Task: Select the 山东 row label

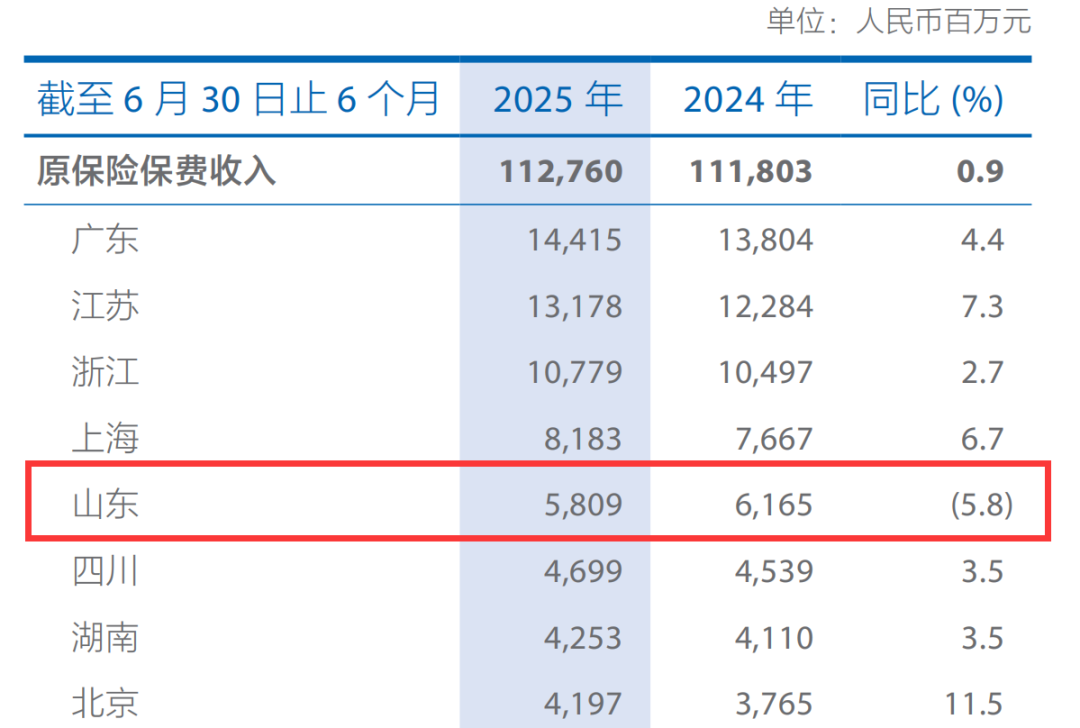Action: pyautogui.click(x=105, y=504)
